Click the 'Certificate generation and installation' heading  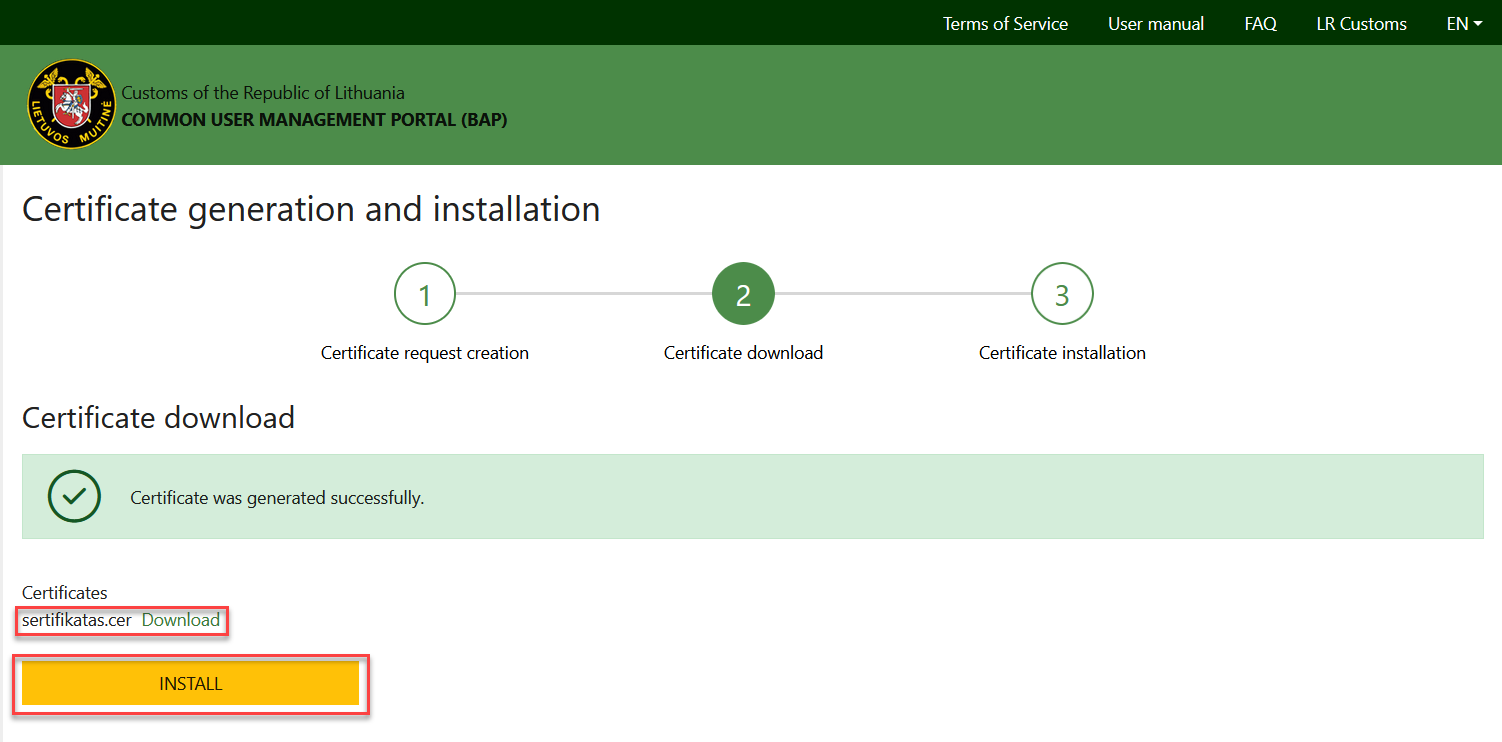pyautogui.click(x=311, y=210)
